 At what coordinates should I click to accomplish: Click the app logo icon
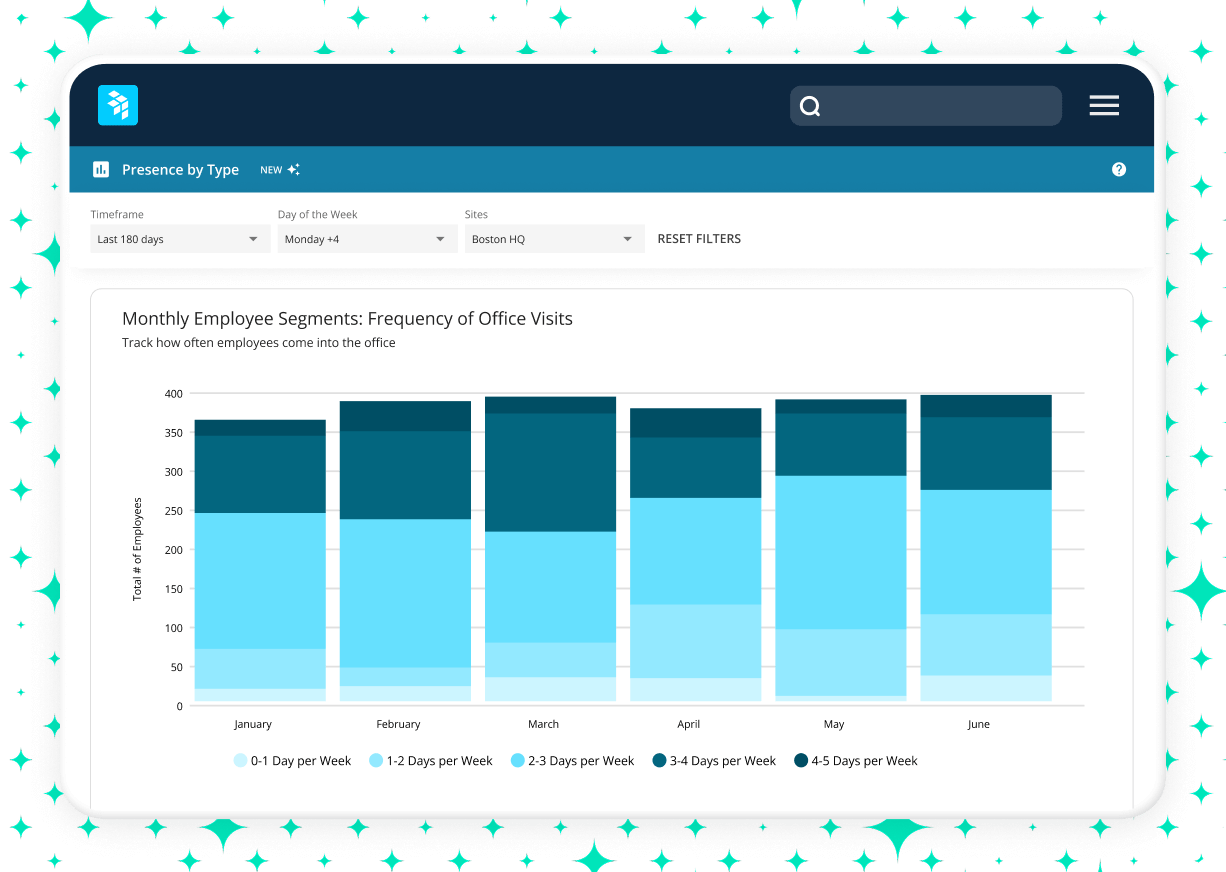click(117, 105)
